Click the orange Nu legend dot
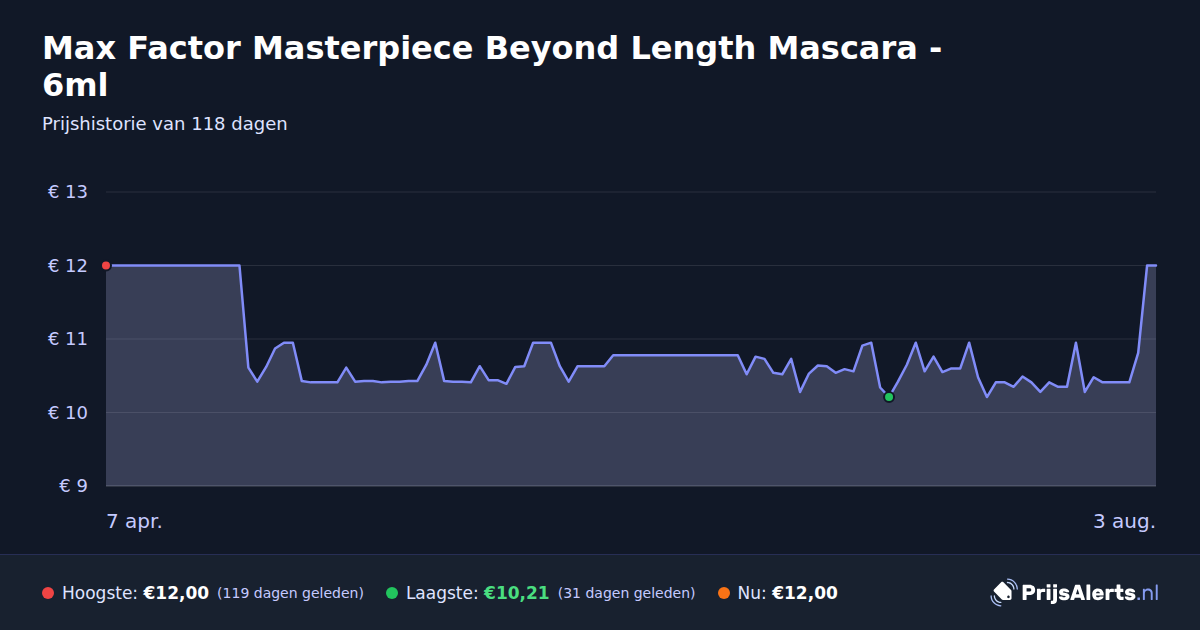 click(x=724, y=593)
